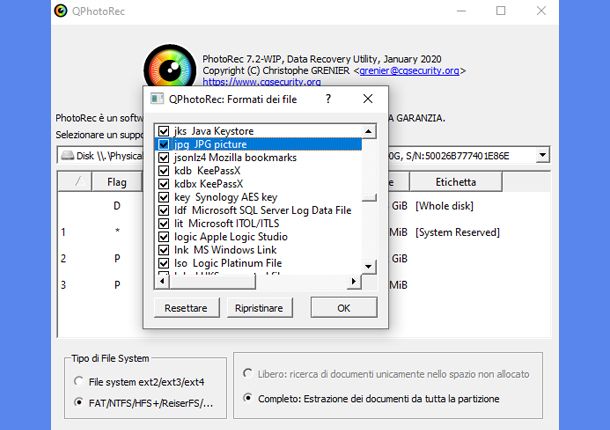Toggle the kdb KeePassX checkbox
The height and width of the screenshot is (430, 610).
164,171
